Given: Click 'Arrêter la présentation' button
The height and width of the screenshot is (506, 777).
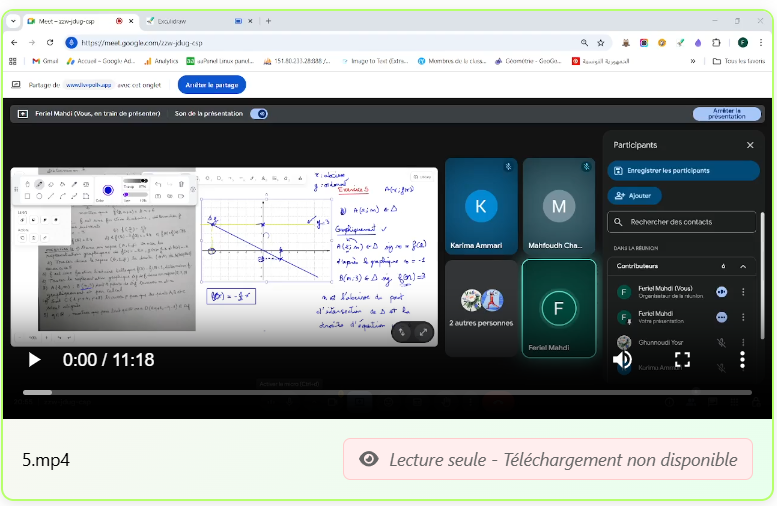Looking at the screenshot, I should click(x=726, y=114).
